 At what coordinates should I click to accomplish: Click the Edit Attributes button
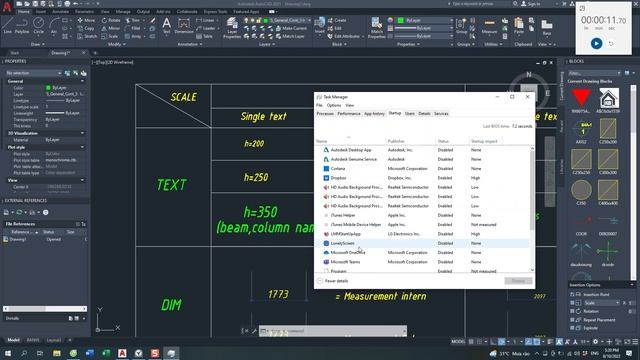[344, 36]
